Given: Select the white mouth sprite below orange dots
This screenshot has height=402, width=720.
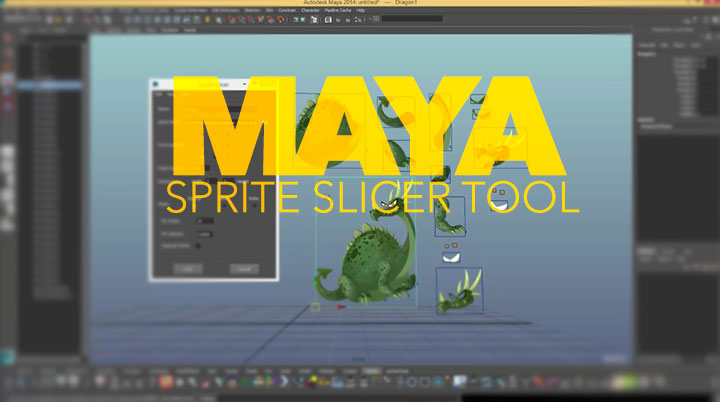Looking at the screenshot, I should [451, 258].
